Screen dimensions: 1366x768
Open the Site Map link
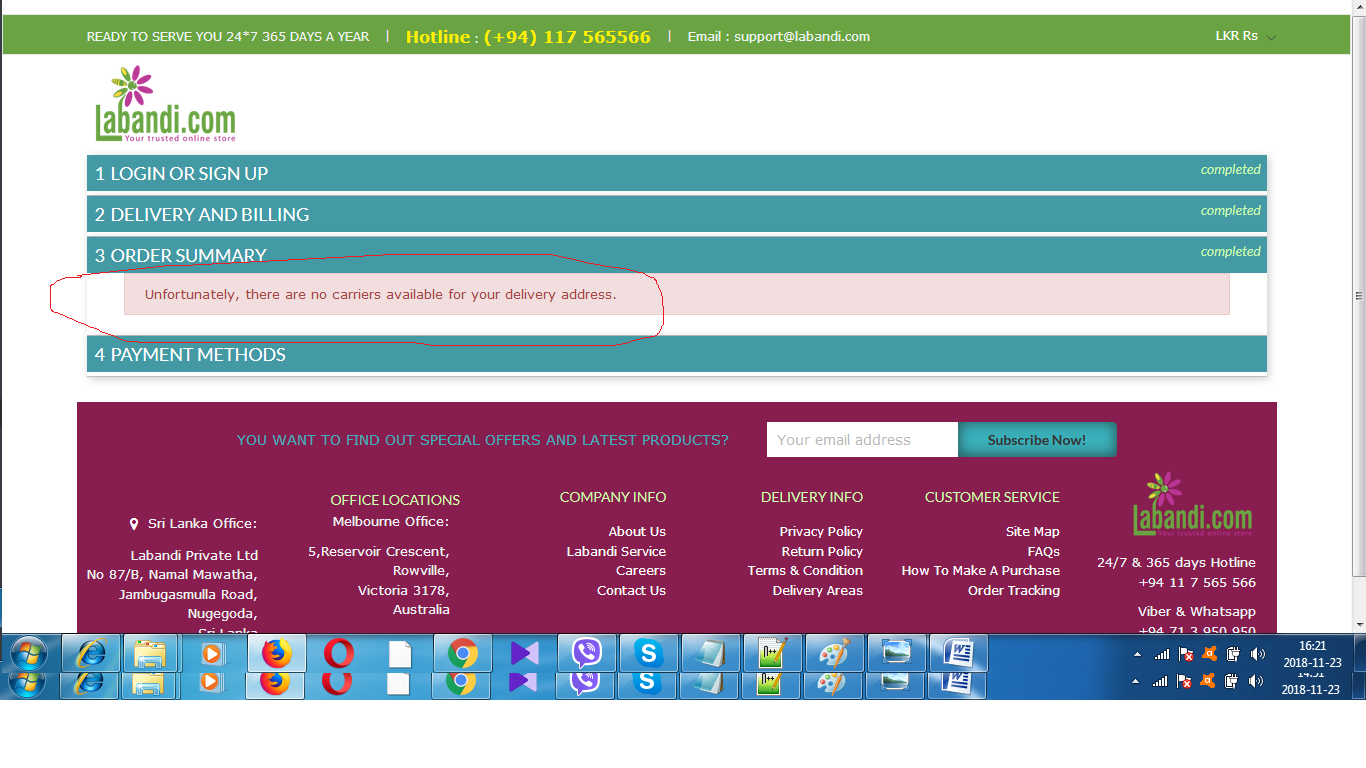[1033, 532]
